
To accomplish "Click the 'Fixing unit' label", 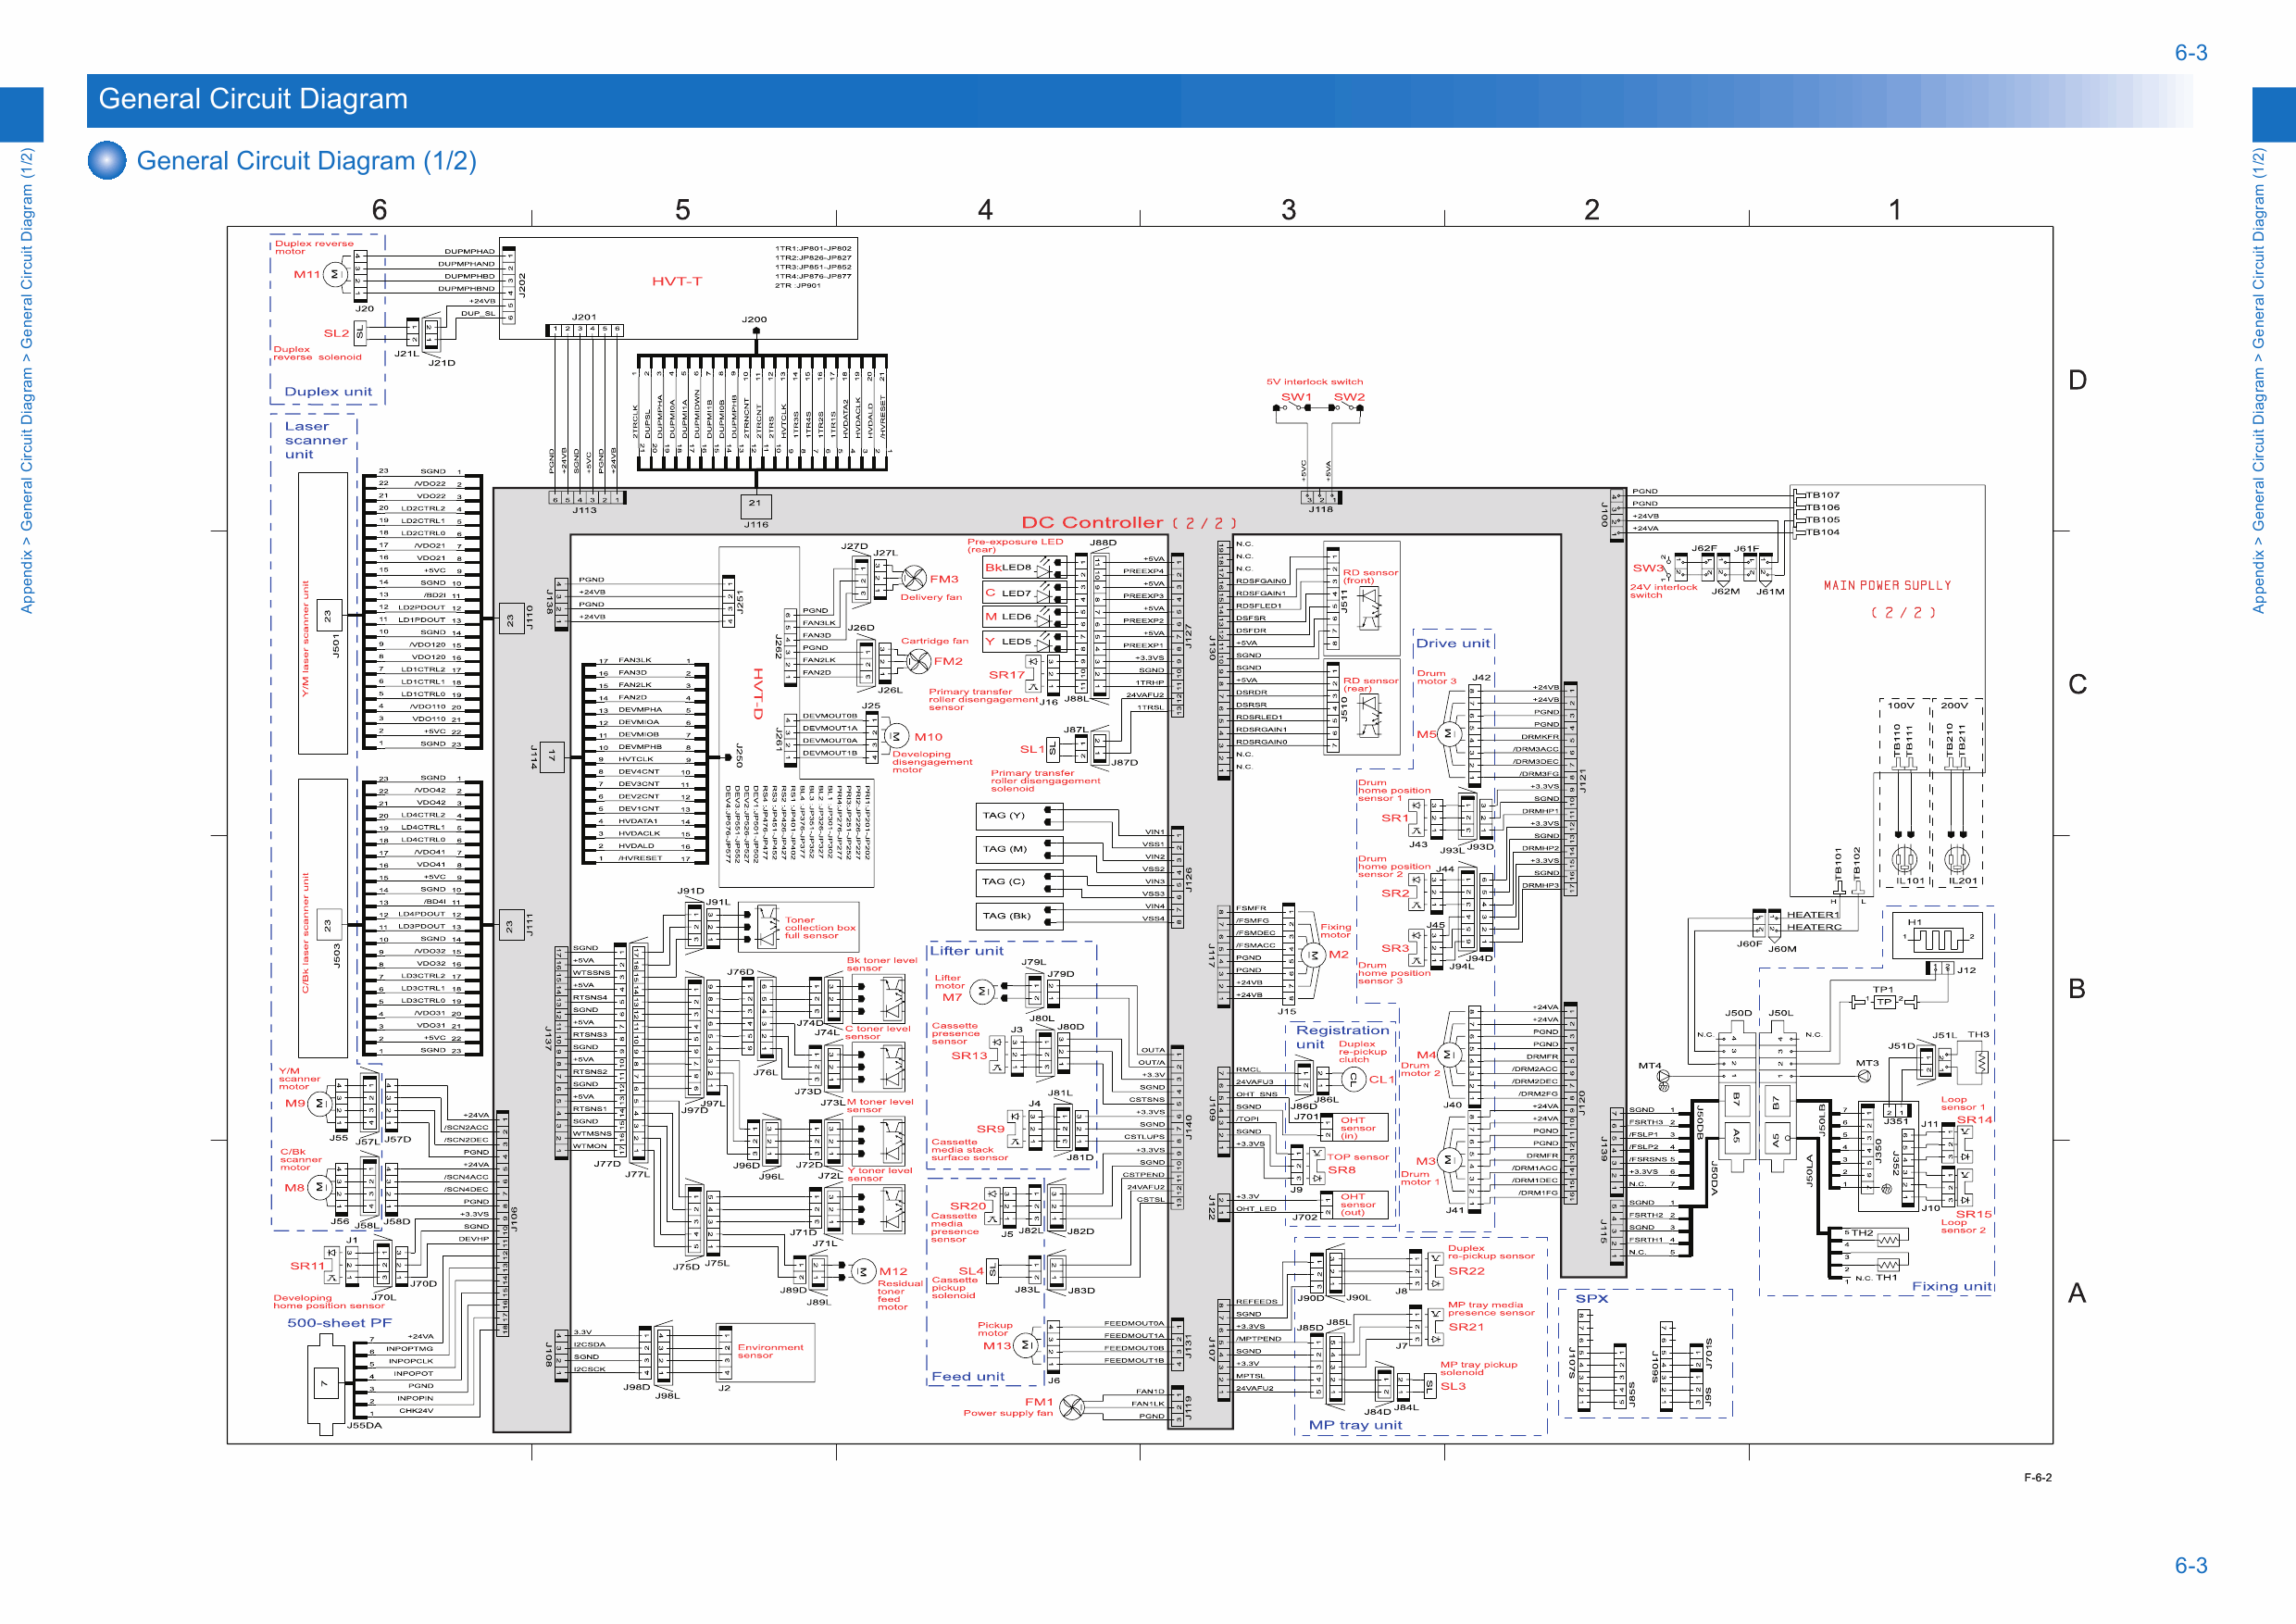I will click(x=1952, y=1287).
